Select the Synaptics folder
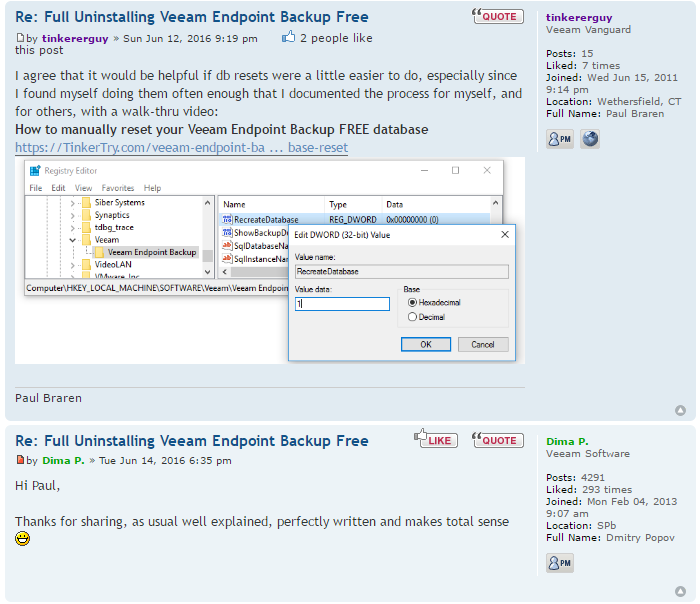The width and height of the screenshot is (700, 604). point(112,215)
